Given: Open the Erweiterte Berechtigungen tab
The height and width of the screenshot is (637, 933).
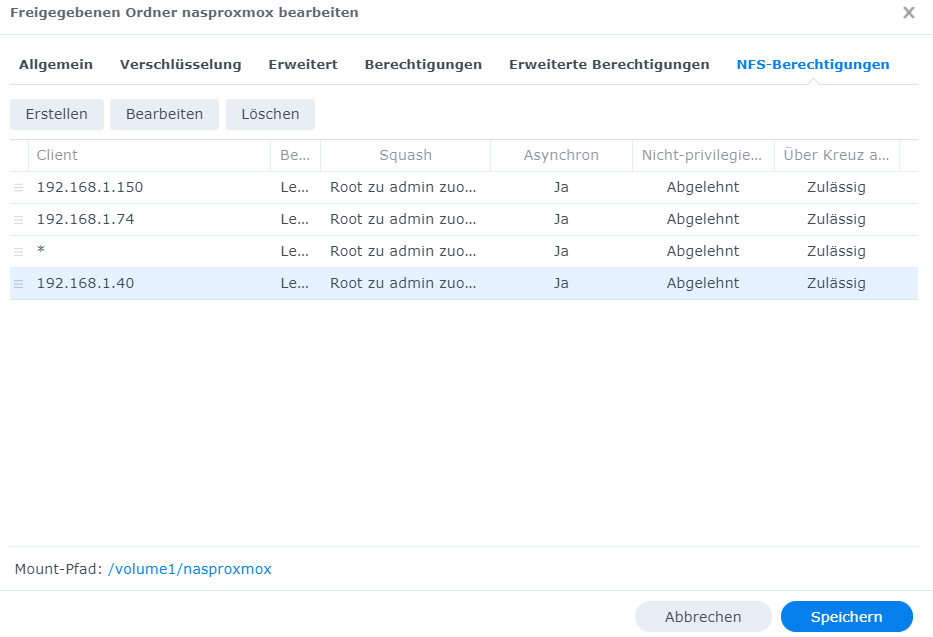Looking at the screenshot, I should (x=609, y=65).
